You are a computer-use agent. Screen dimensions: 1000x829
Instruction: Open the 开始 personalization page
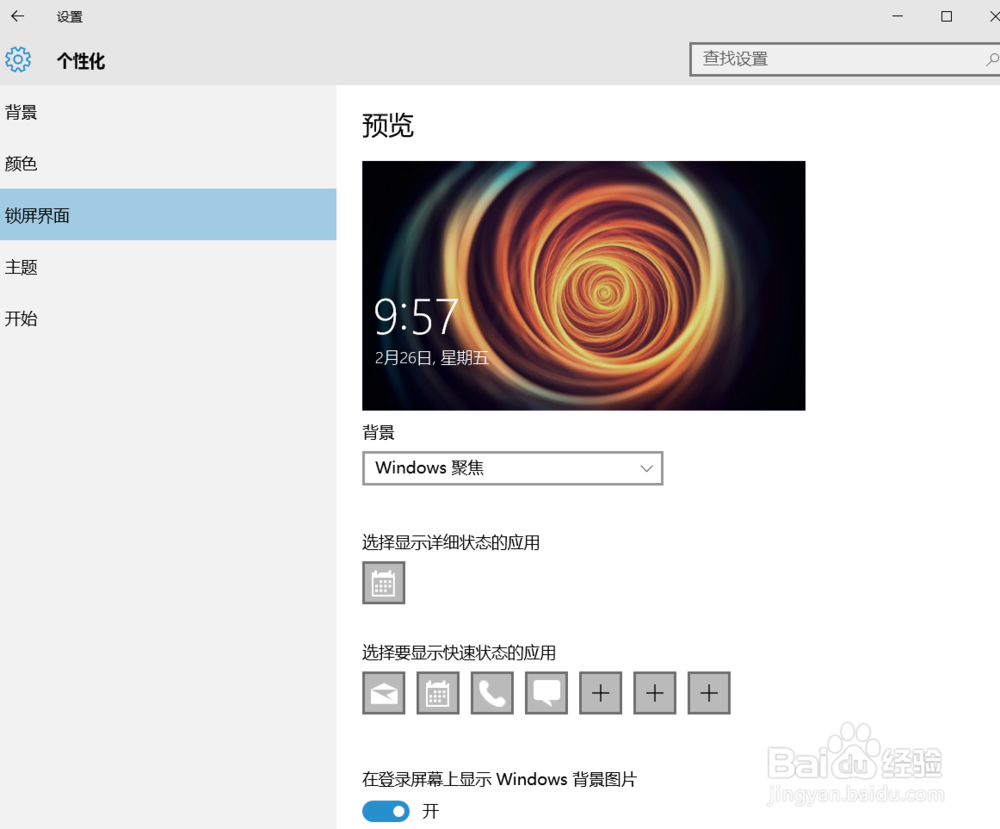pyautogui.click(x=21, y=318)
